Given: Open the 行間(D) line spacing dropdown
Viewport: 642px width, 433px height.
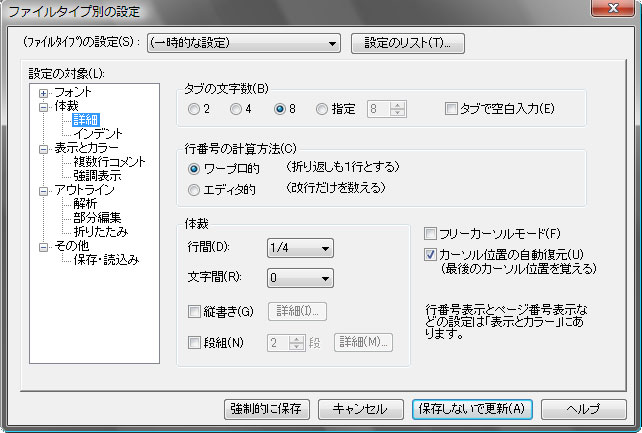Looking at the screenshot, I should click(x=300, y=248).
